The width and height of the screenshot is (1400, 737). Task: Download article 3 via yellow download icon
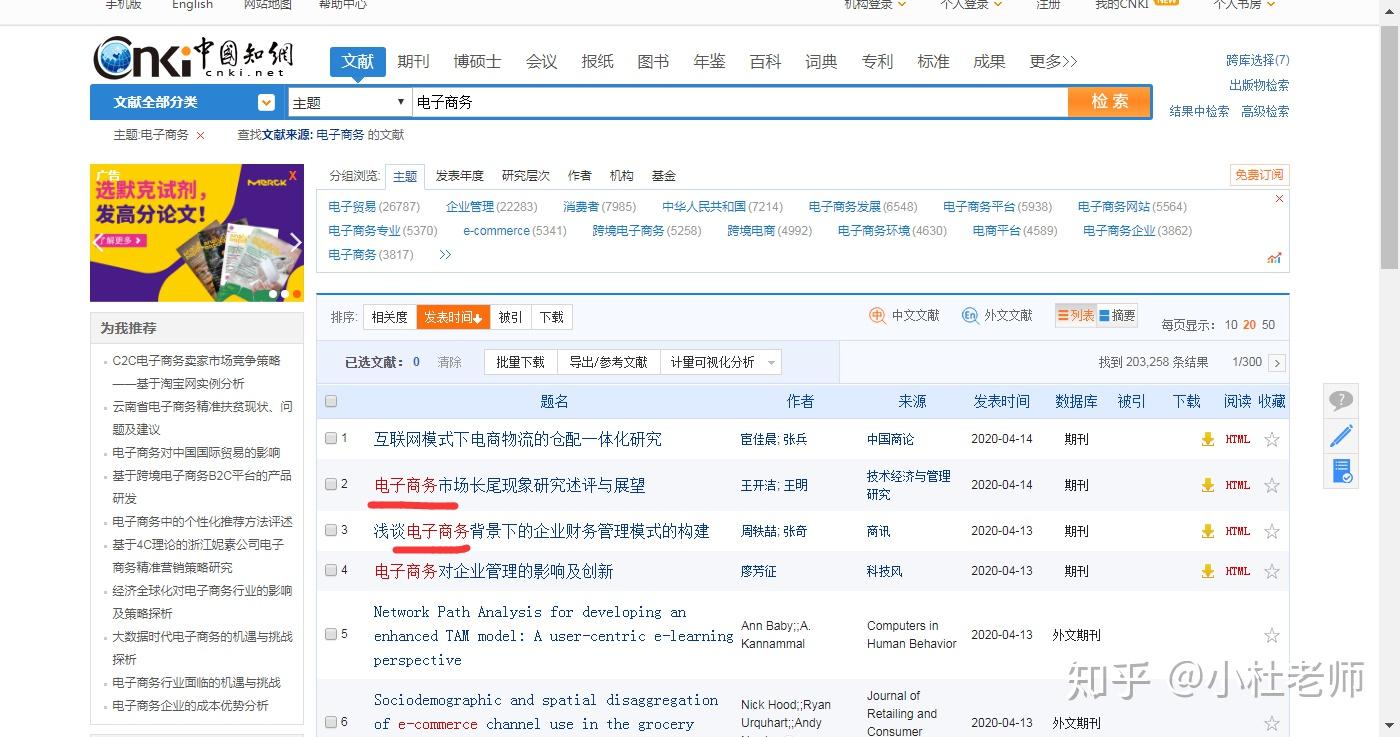pos(1208,531)
